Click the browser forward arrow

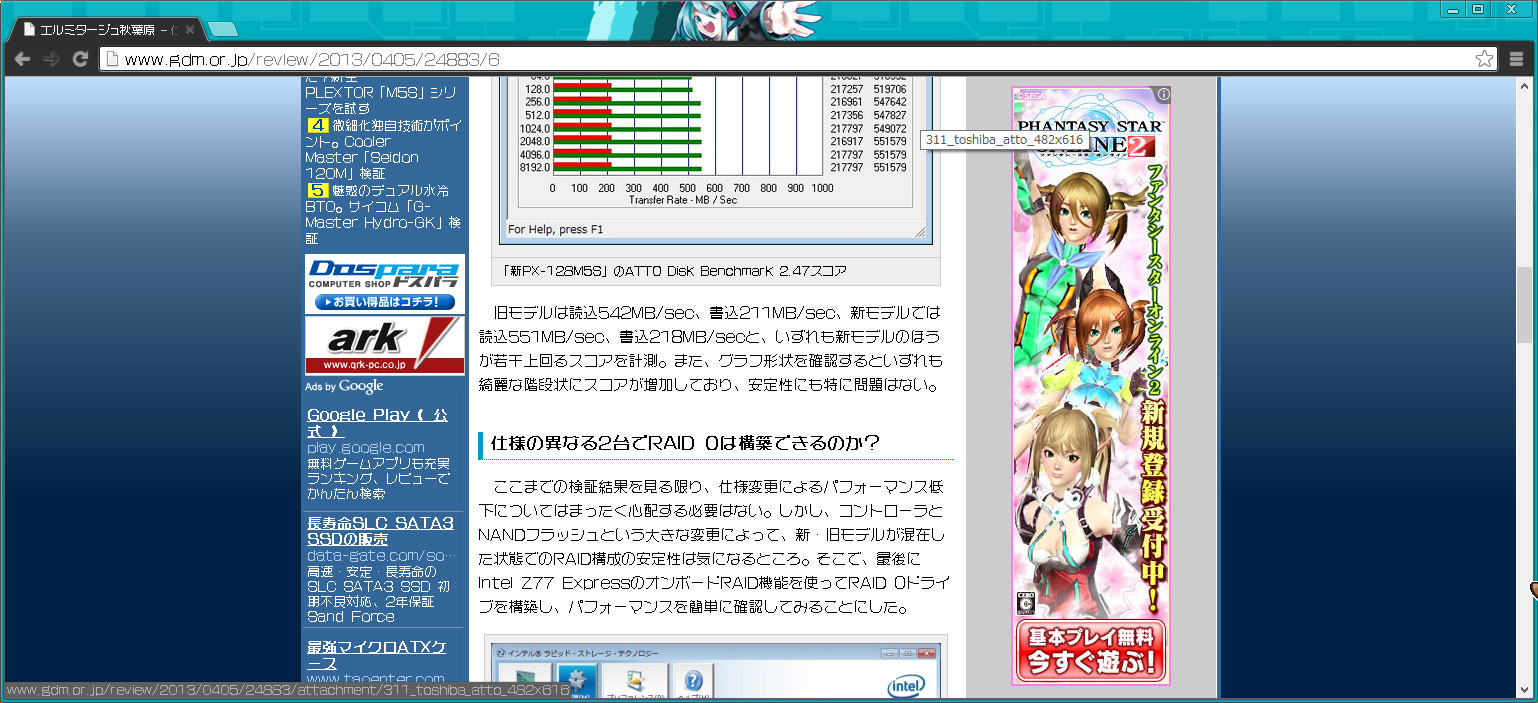[x=51, y=59]
